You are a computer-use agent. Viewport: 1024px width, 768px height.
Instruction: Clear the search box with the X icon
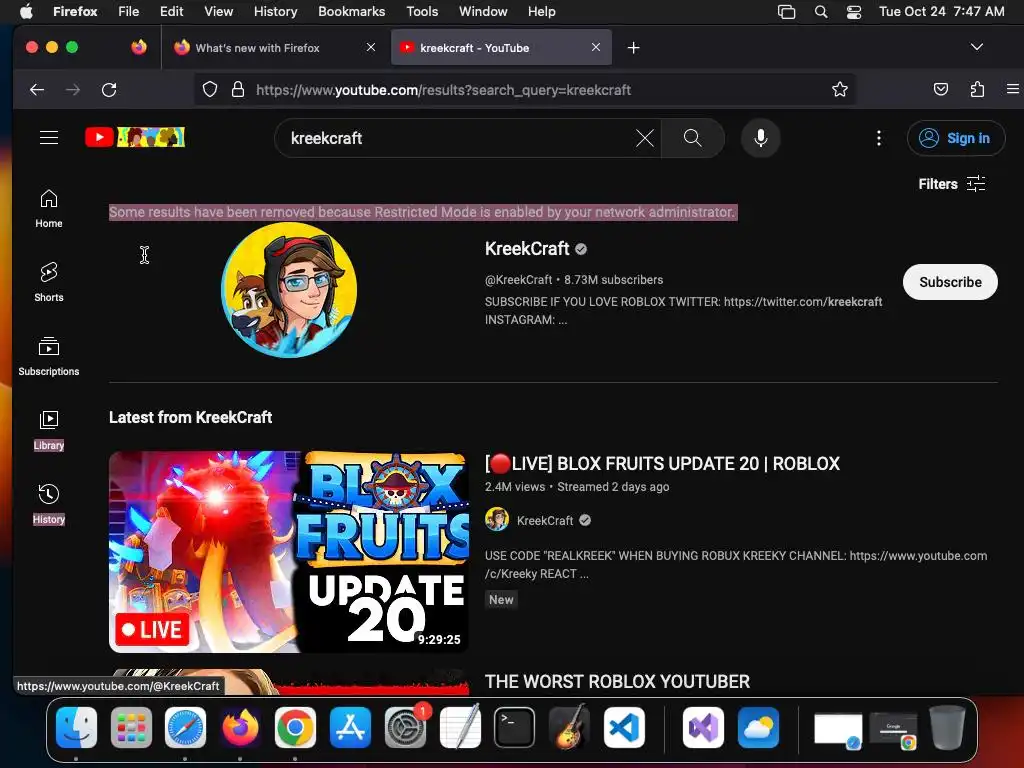tap(645, 138)
